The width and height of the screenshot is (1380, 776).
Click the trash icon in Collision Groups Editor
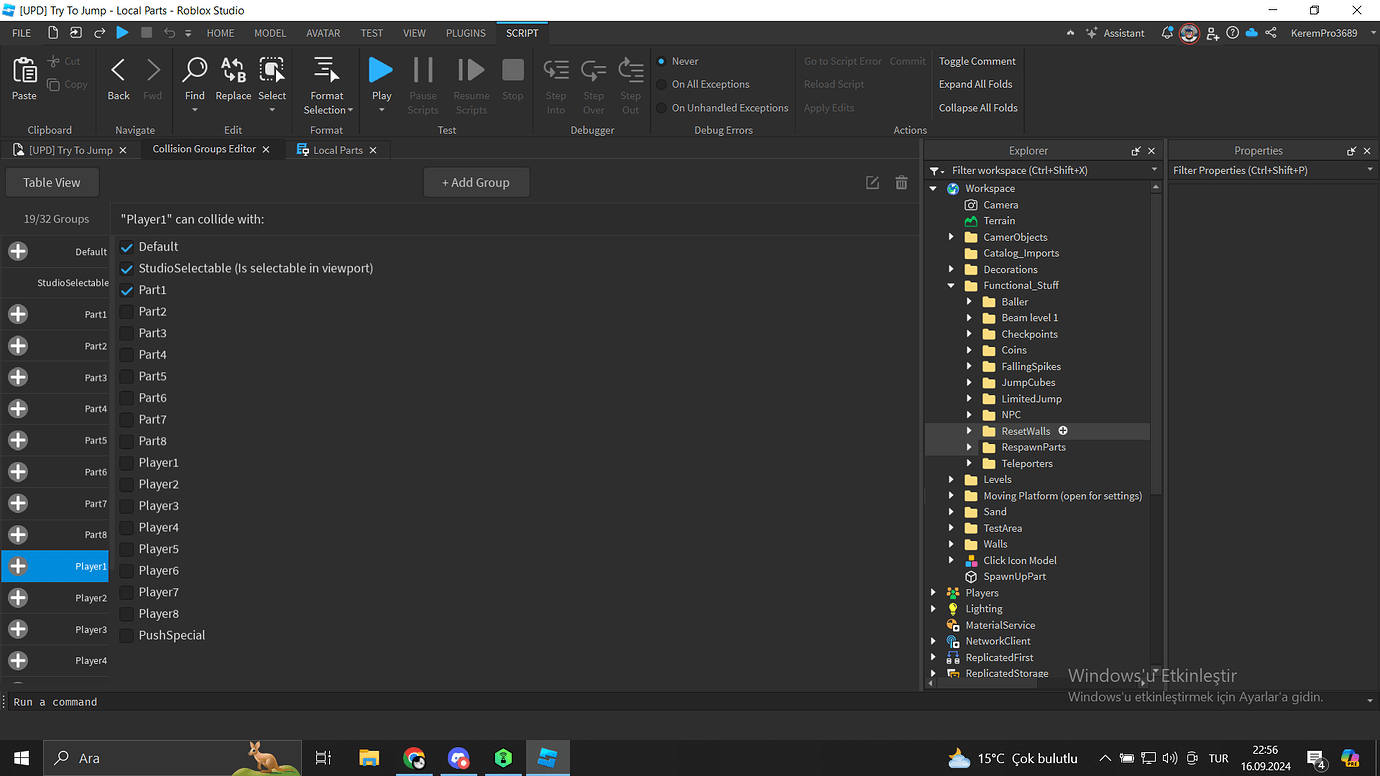(901, 182)
